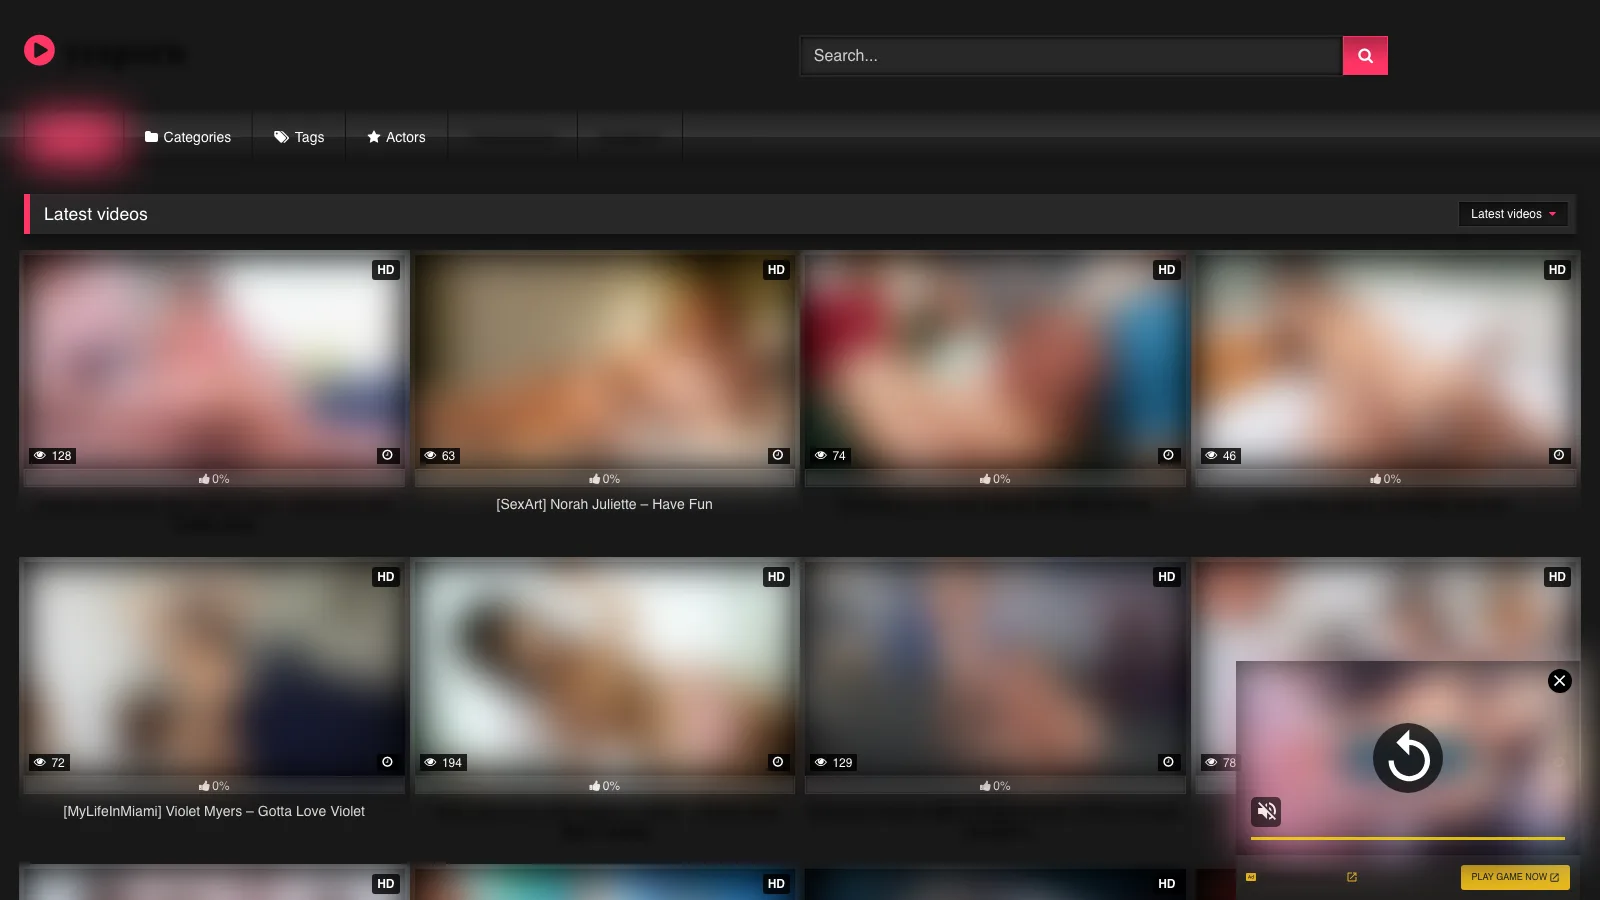Screen dimensions: 1600x900
Task: Click the clock icon on the 72-views video
Action: (x=388, y=762)
